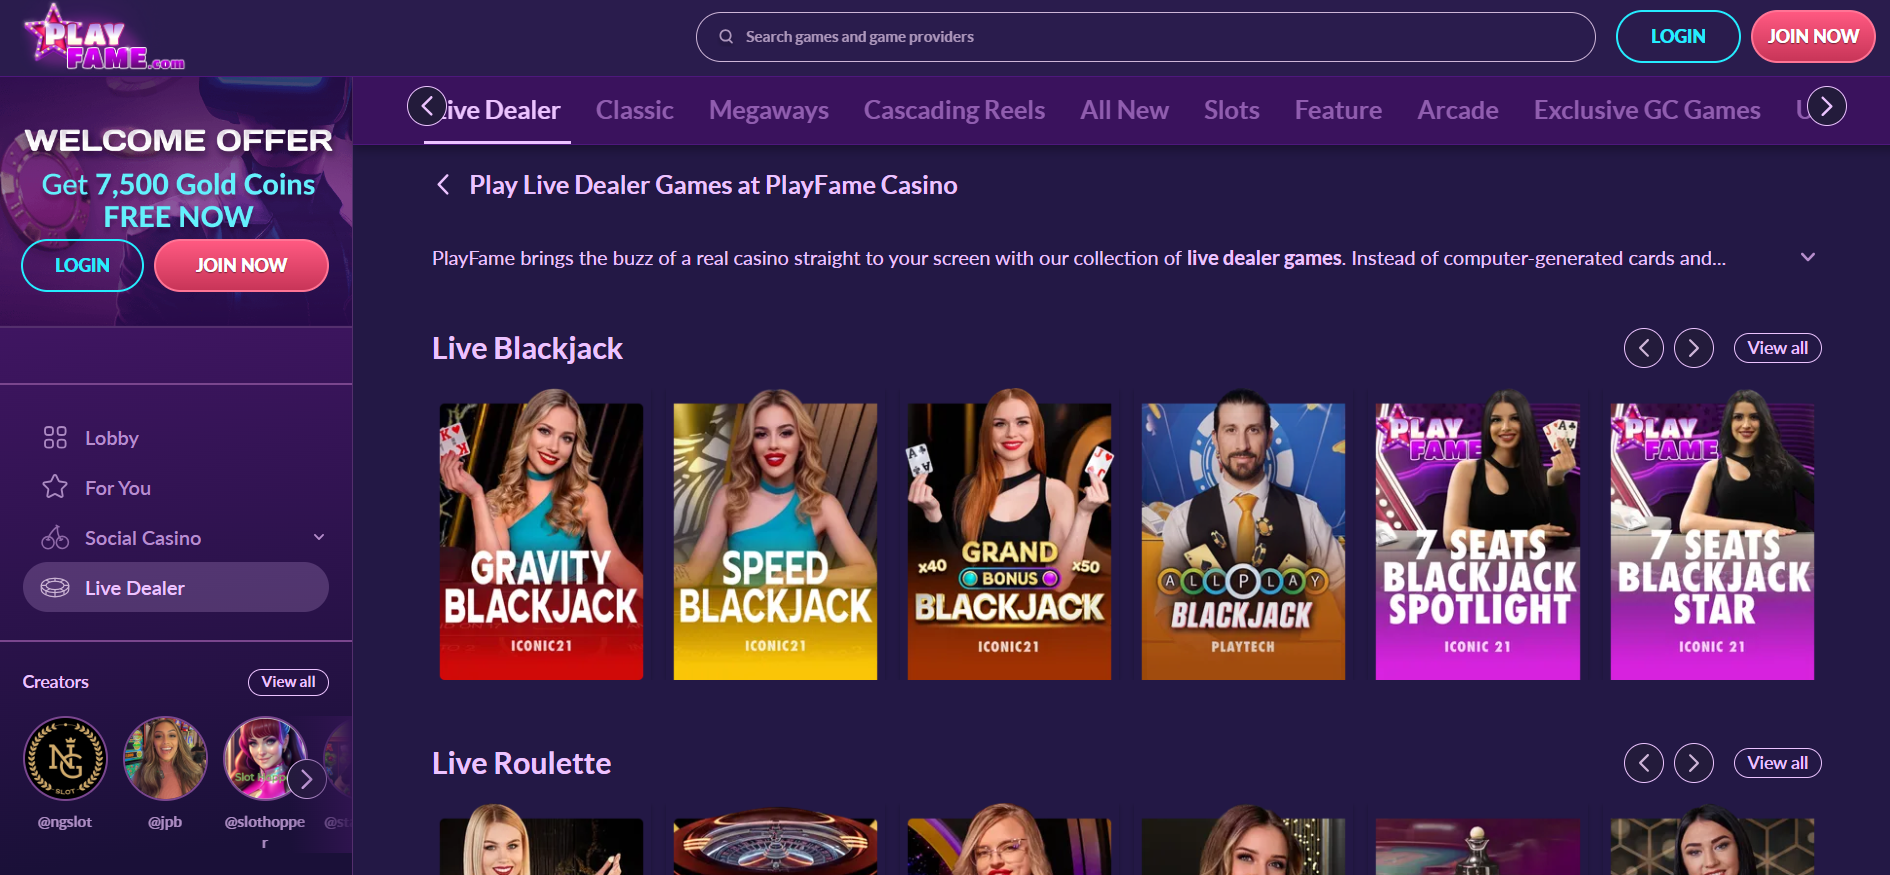
Task: View all Creators
Action: 288,682
